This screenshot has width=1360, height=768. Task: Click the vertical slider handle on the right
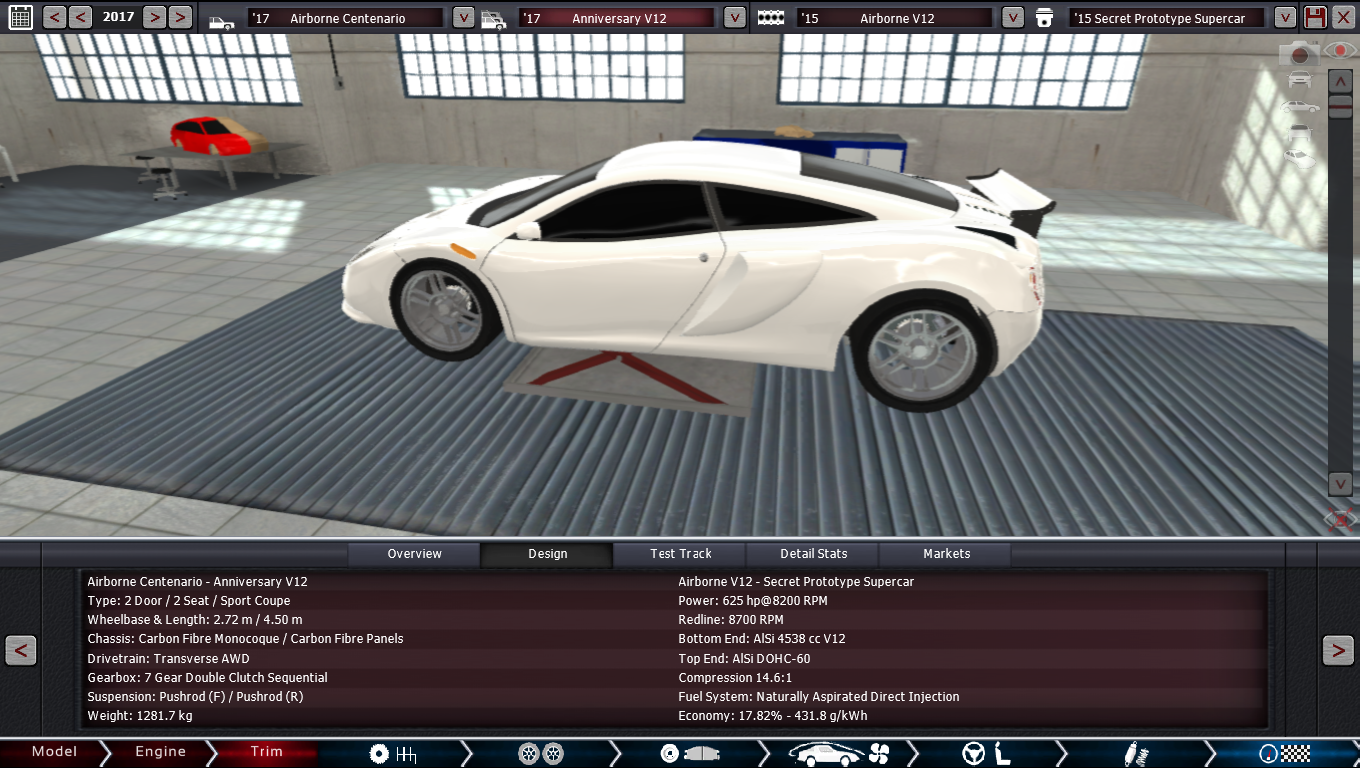pyautogui.click(x=1340, y=106)
